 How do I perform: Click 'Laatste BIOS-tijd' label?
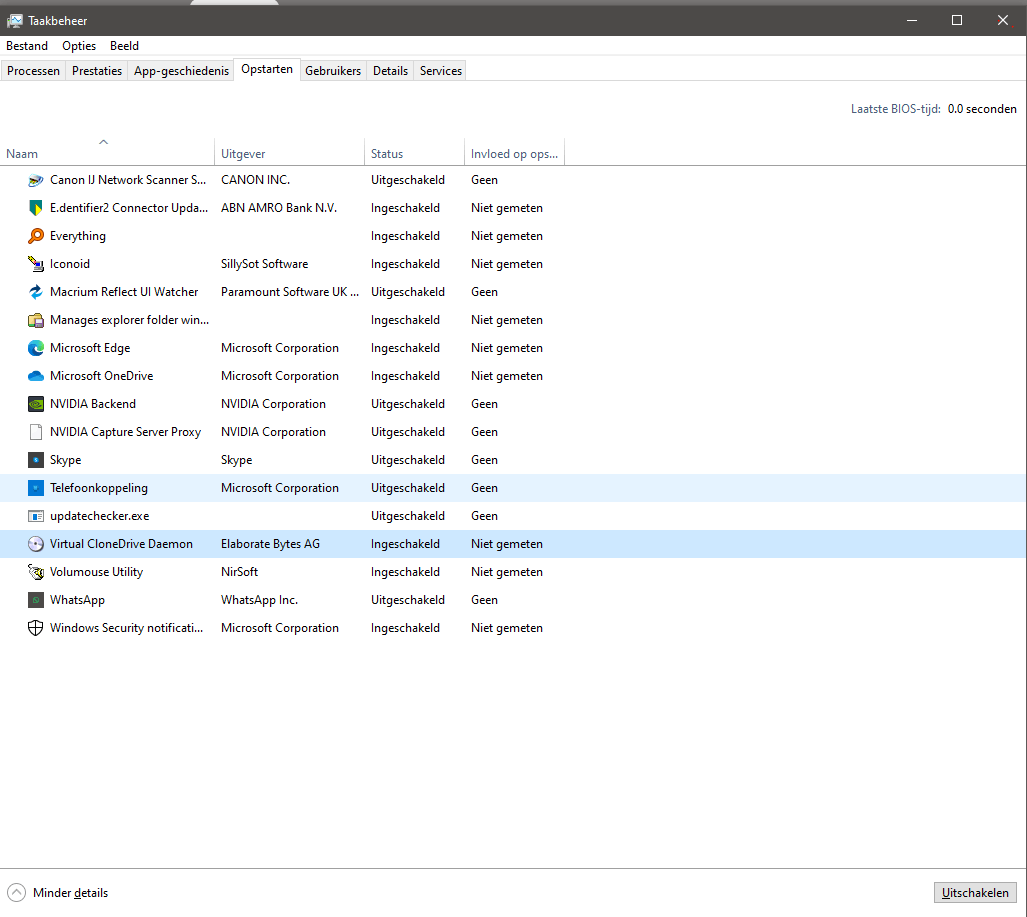point(895,109)
